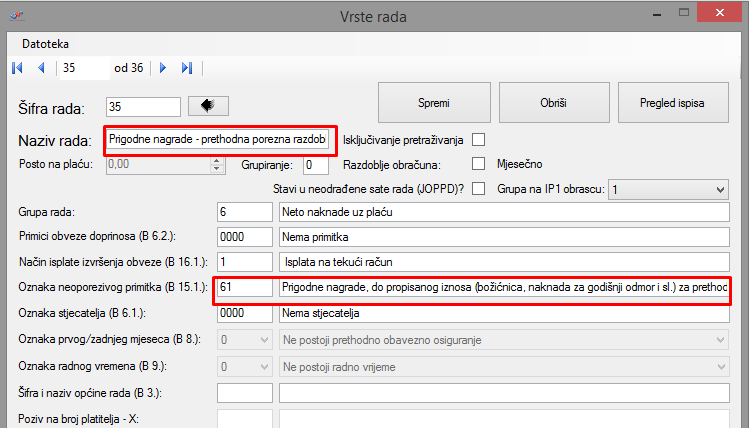Toggle the Mjesečno checkbox

click(478, 163)
